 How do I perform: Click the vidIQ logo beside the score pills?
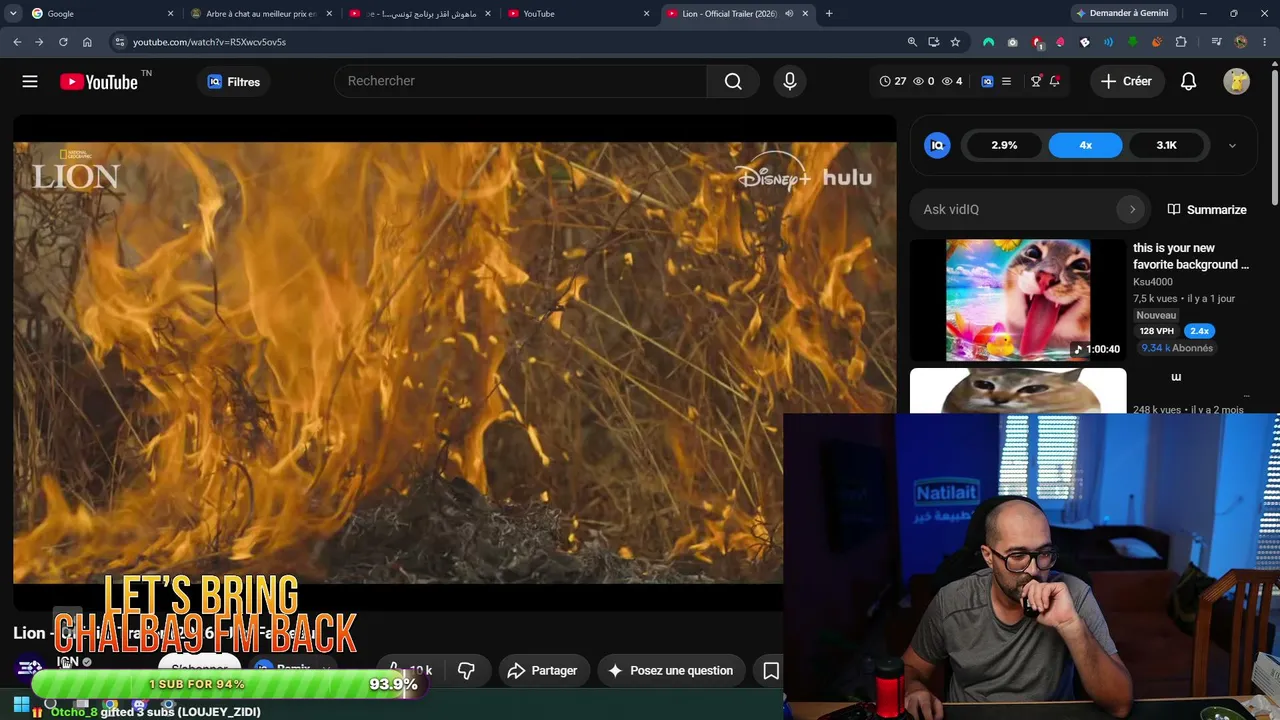click(x=937, y=145)
